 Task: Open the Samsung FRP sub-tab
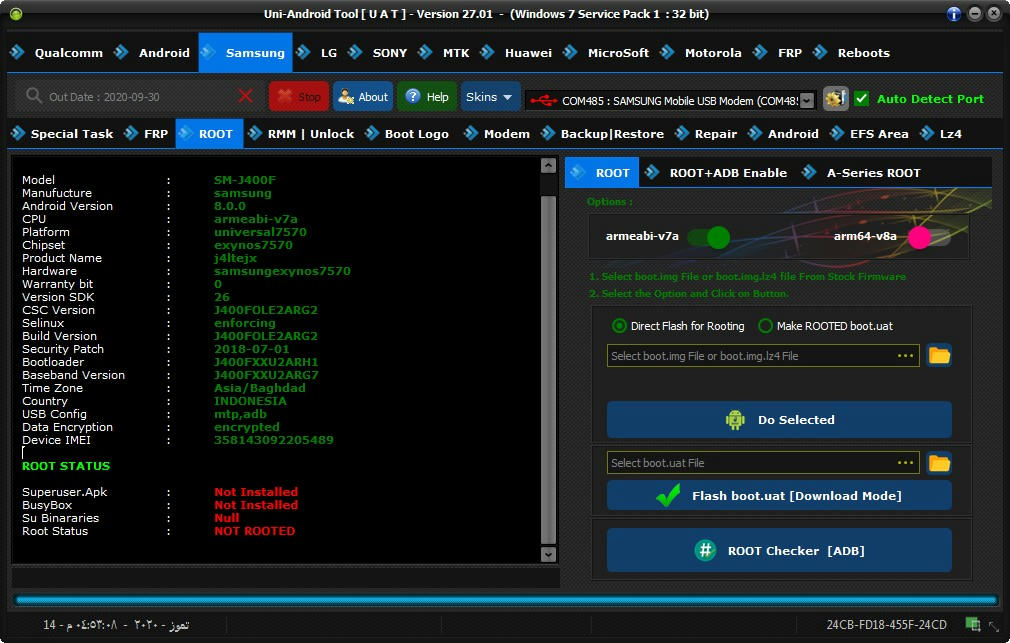point(146,134)
